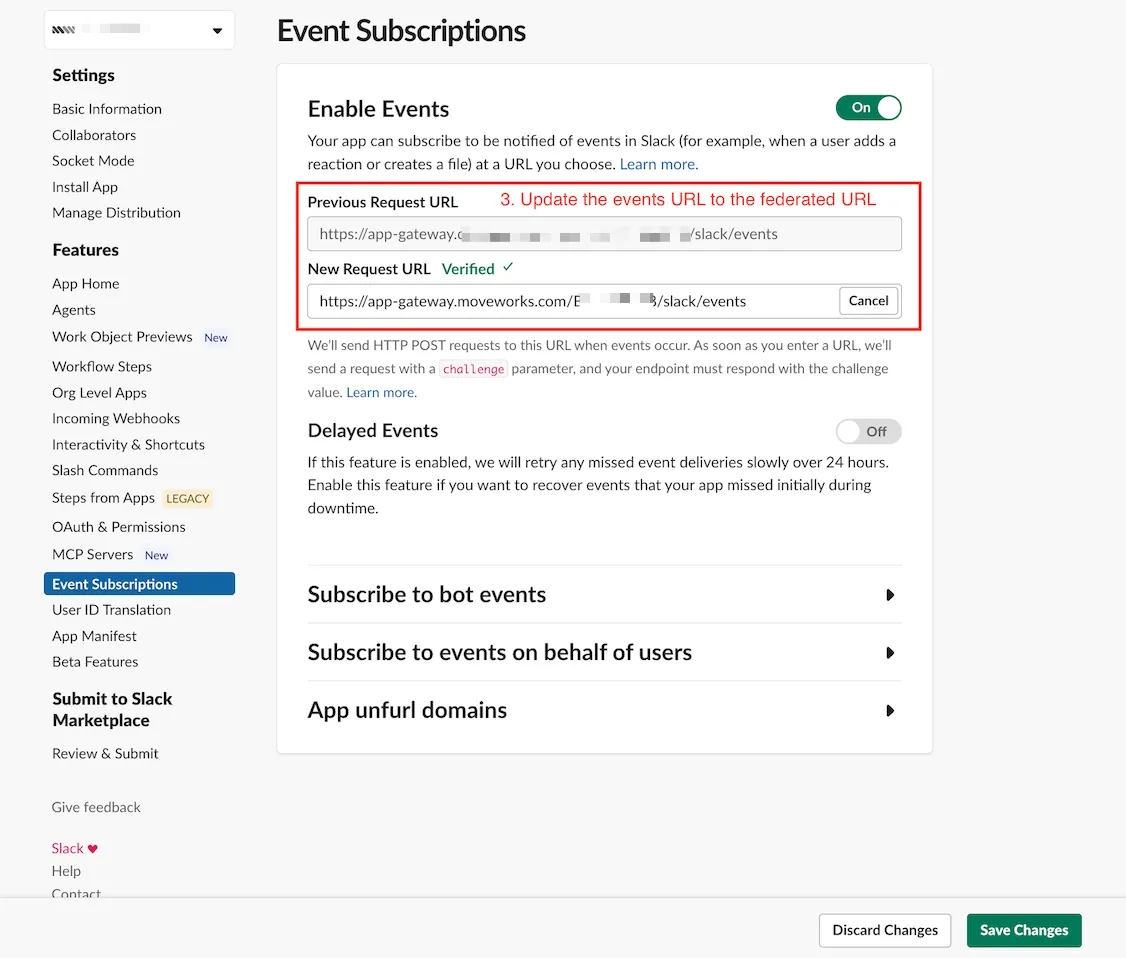1126x958 pixels.
Task: Open Socket Mode settings
Action: (93, 161)
